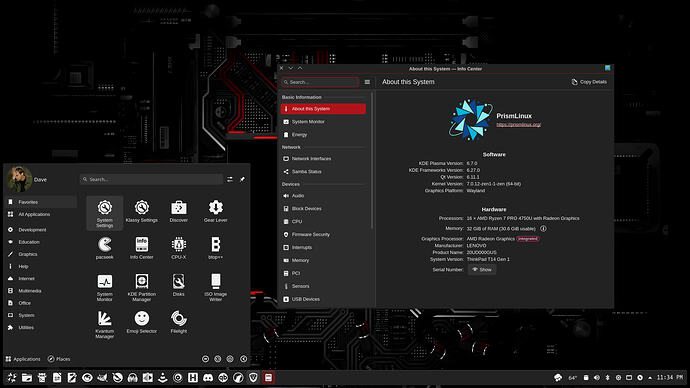The image size is (690, 388).
Task: Launch KDE Partition Manager
Action: [x=142, y=288]
